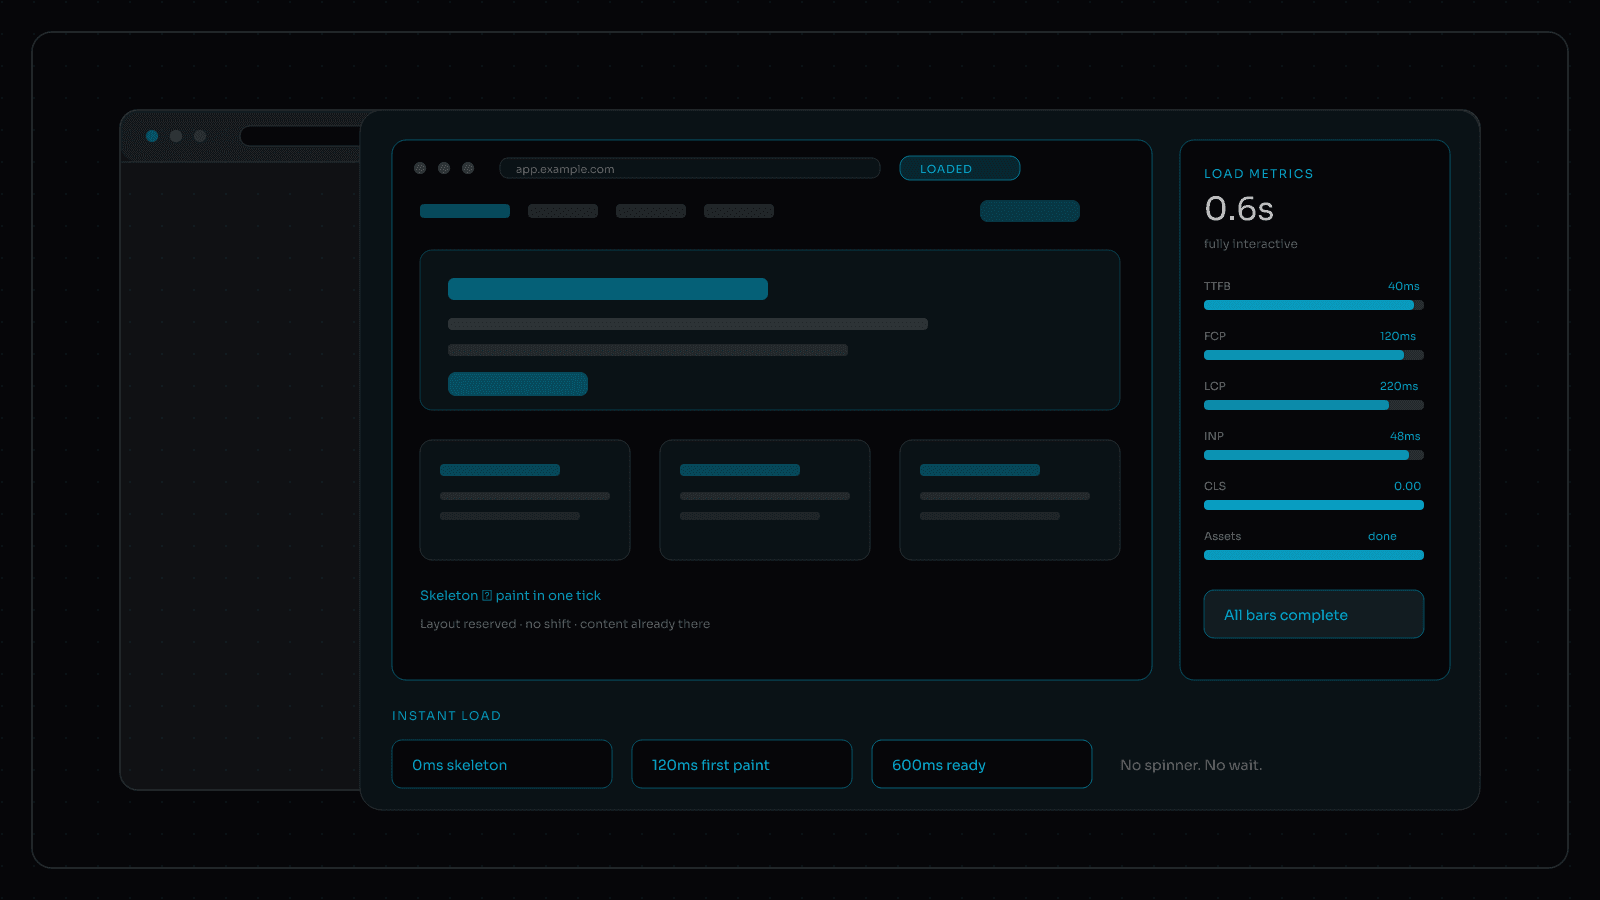
Task: Click the app.example.com address bar
Action: coord(690,168)
